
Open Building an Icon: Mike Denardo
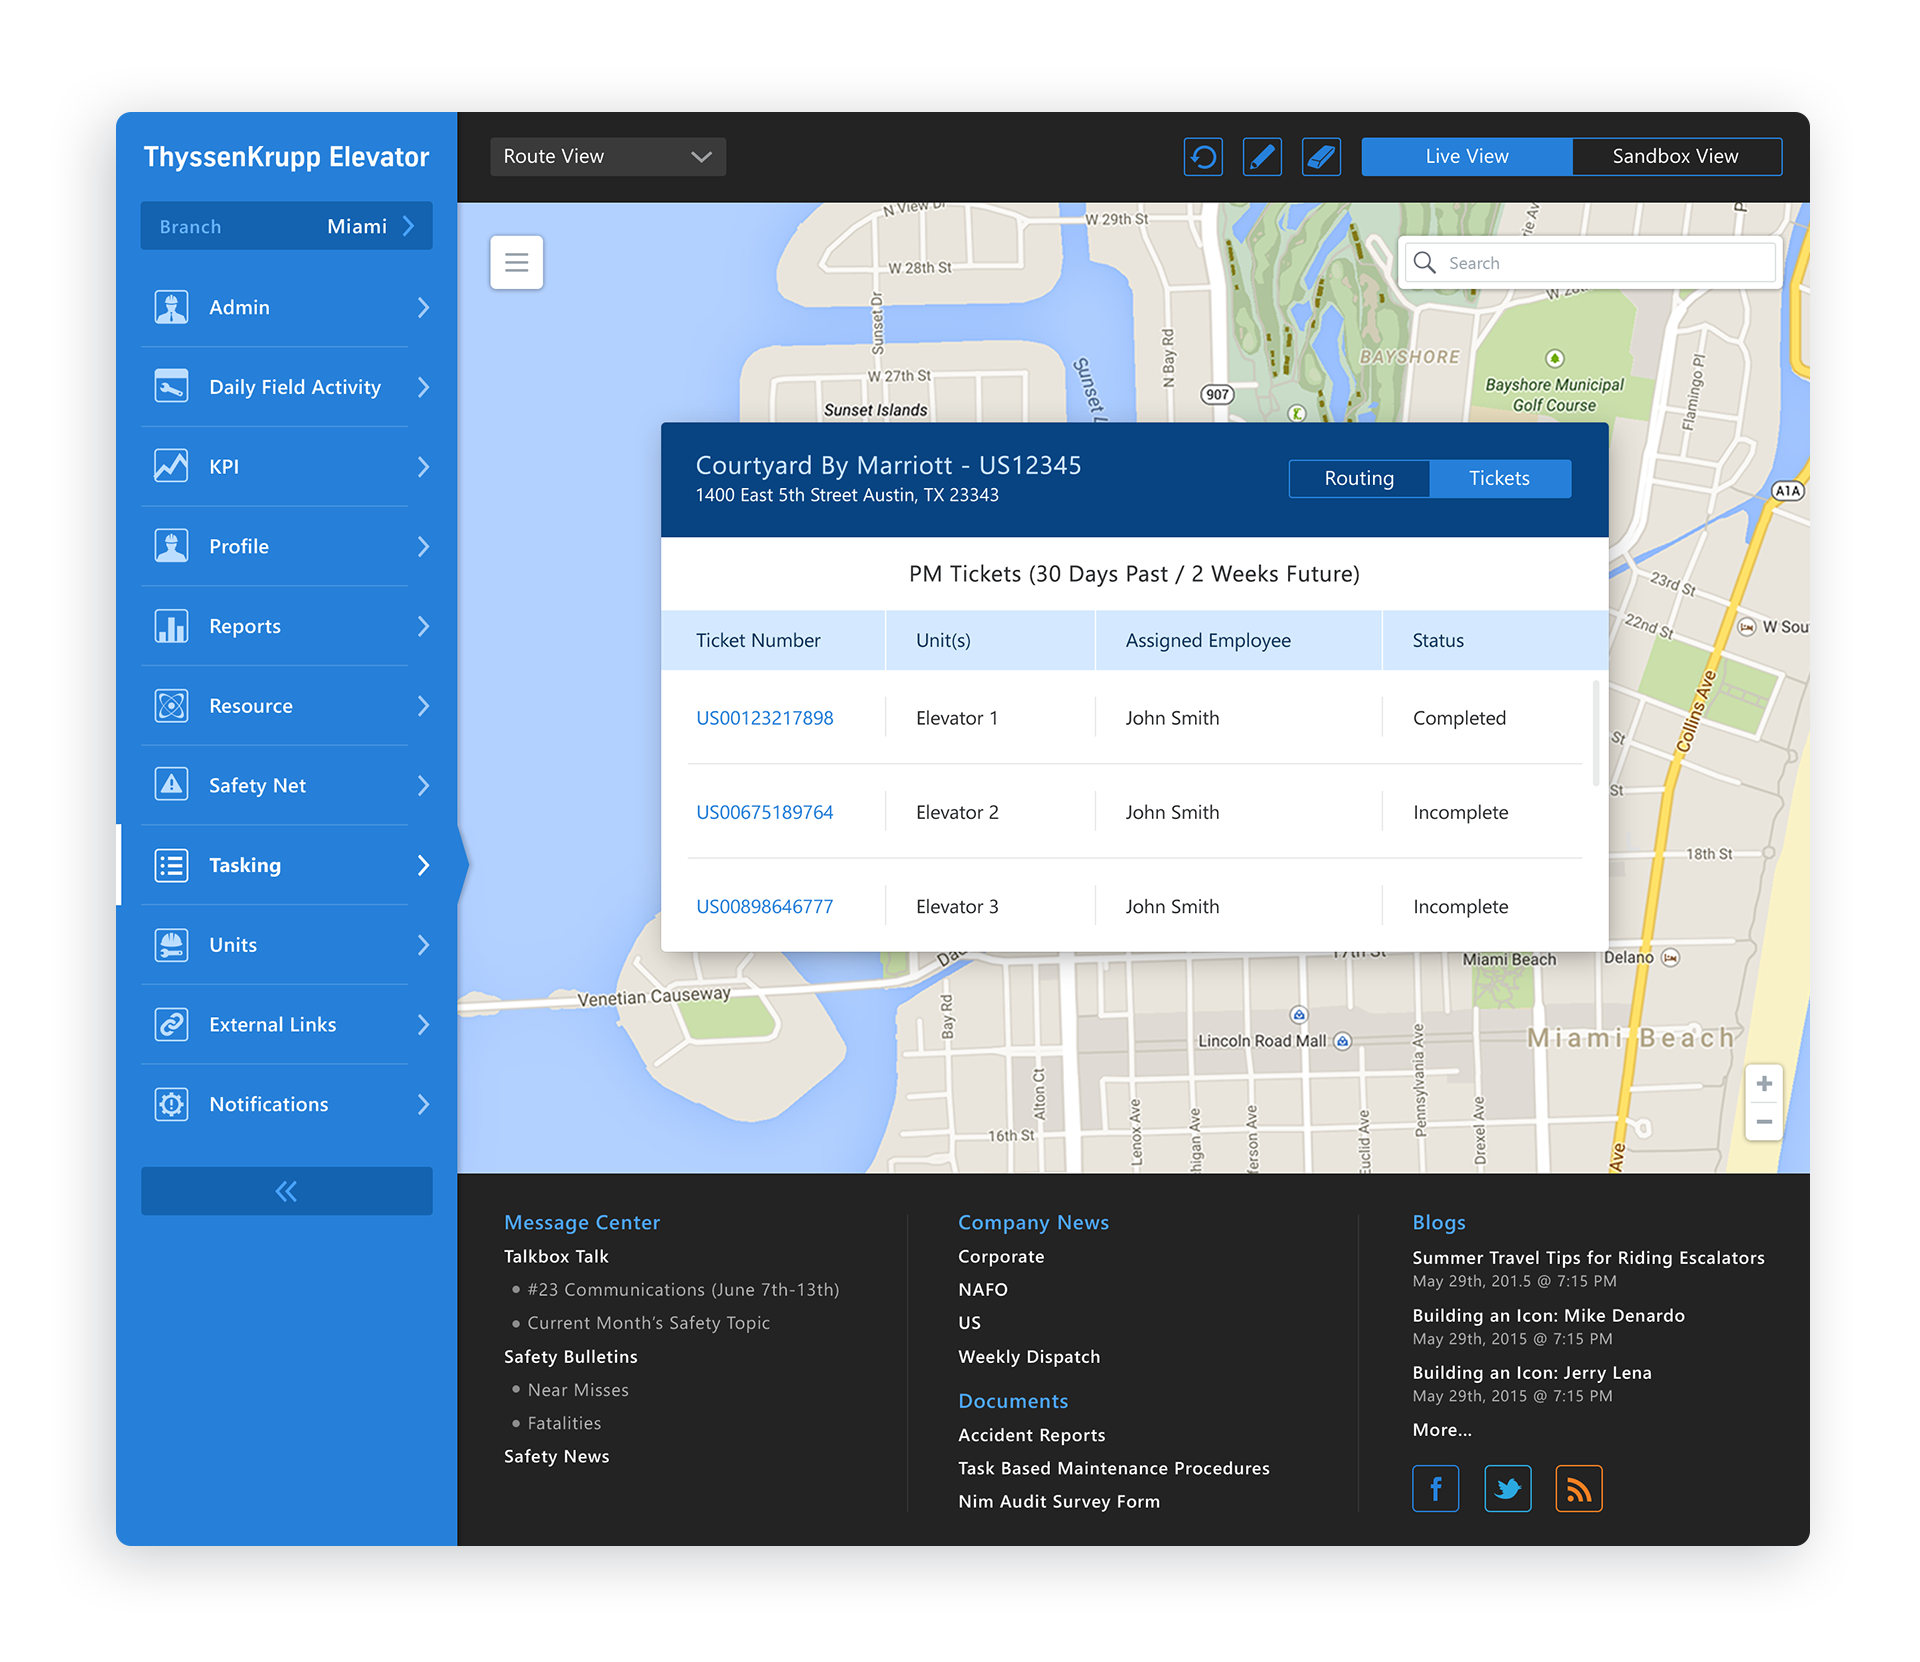[x=1549, y=1315]
